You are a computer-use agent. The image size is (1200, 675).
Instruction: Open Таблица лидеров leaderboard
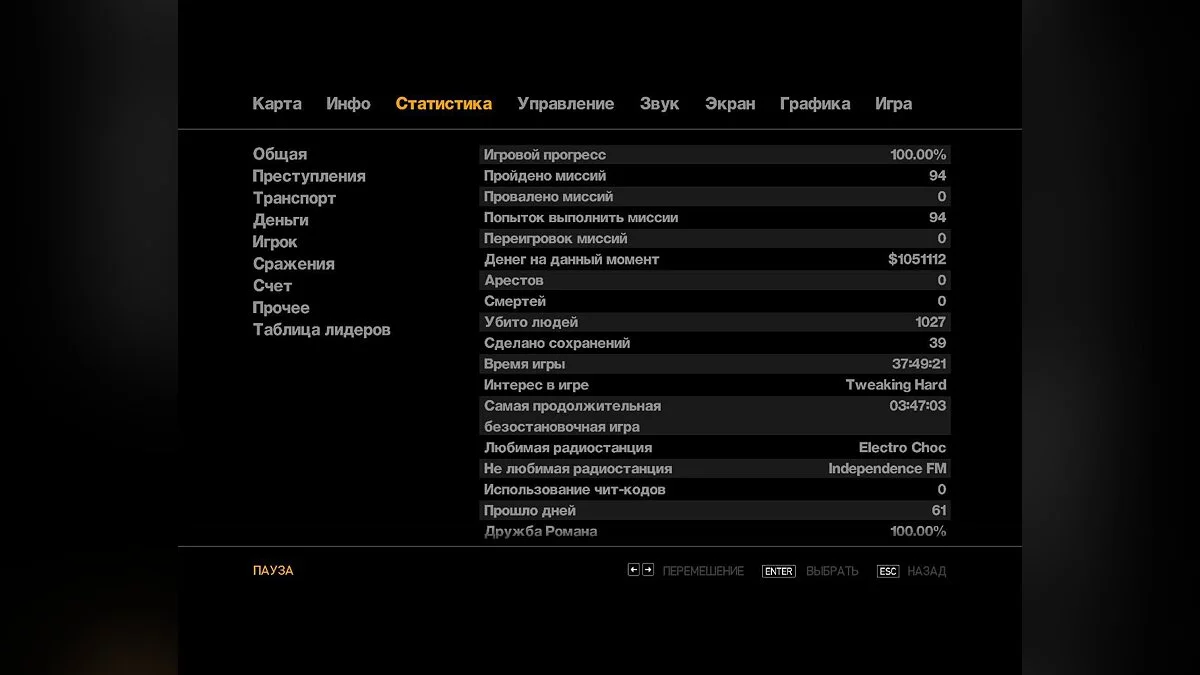(320, 328)
